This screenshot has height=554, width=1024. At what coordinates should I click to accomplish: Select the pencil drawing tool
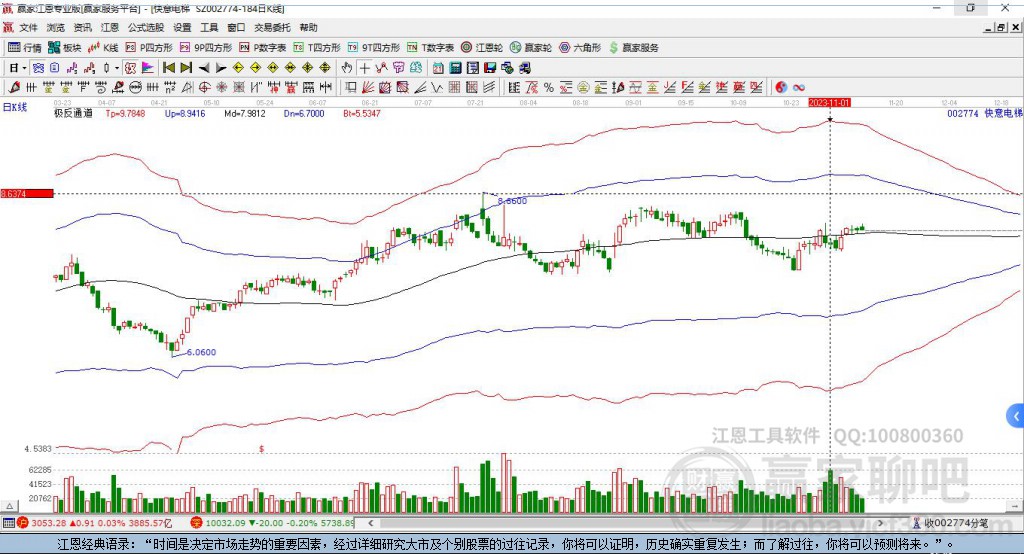(x=14, y=88)
